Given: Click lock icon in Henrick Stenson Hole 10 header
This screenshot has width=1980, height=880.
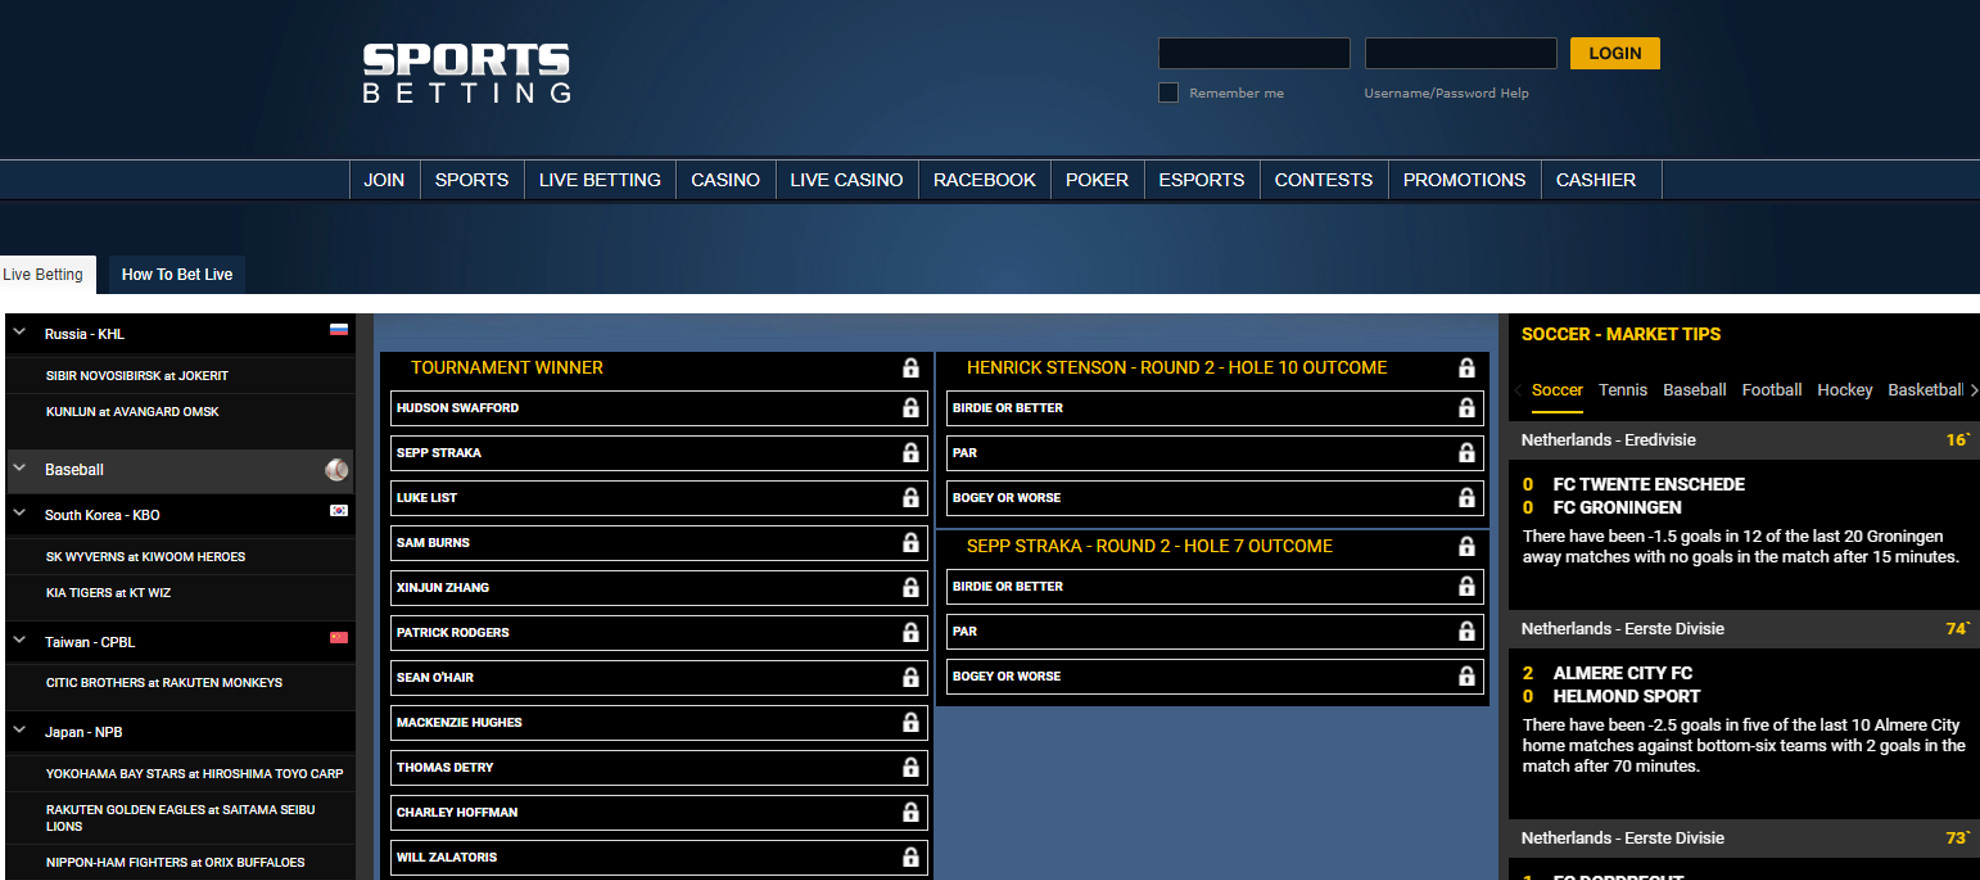Looking at the screenshot, I should [x=1466, y=368].
